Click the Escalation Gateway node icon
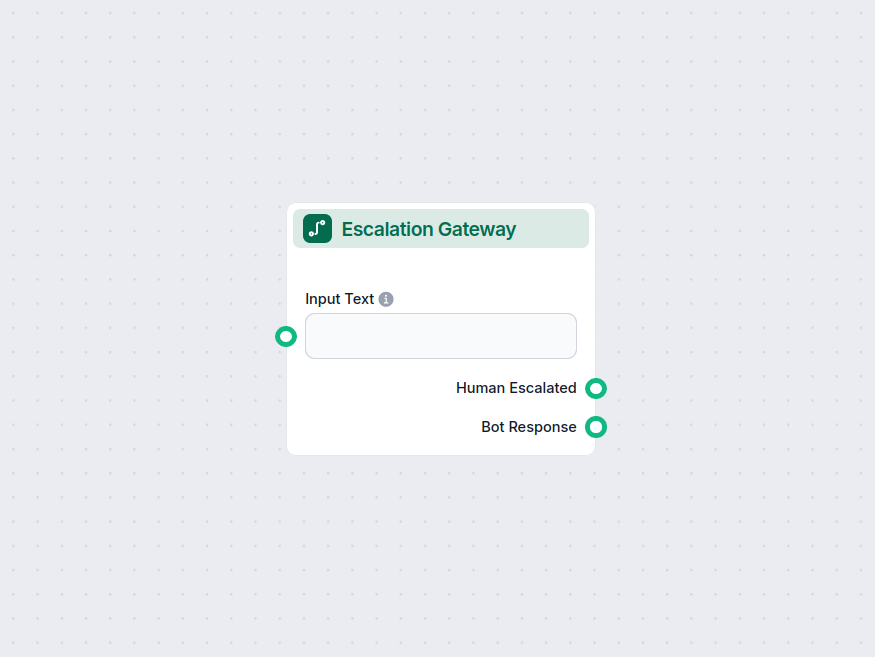 [317, 228]
